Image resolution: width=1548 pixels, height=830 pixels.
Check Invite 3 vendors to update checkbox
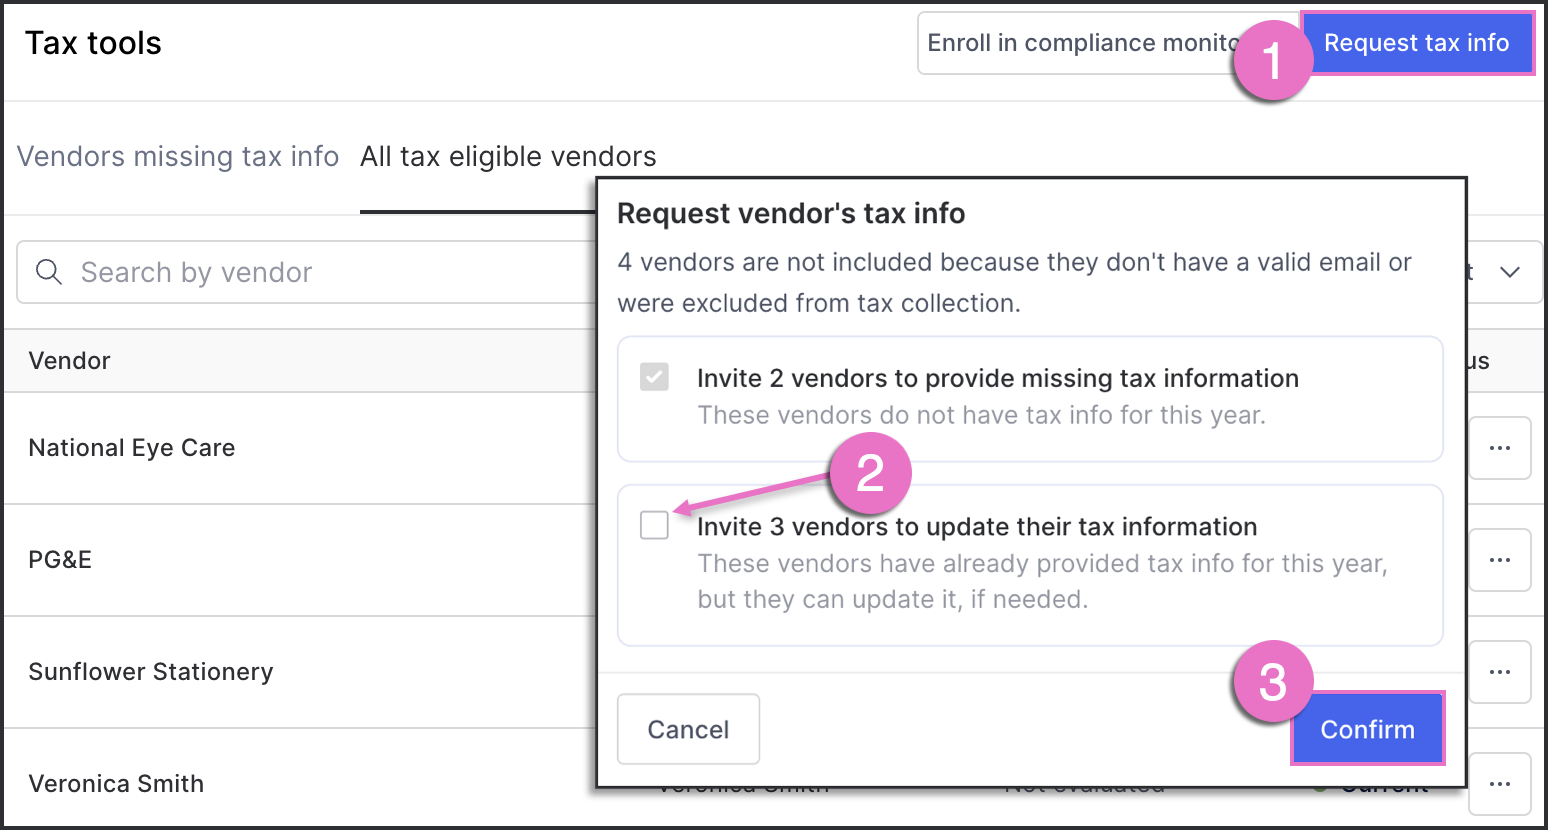(654, 525)
